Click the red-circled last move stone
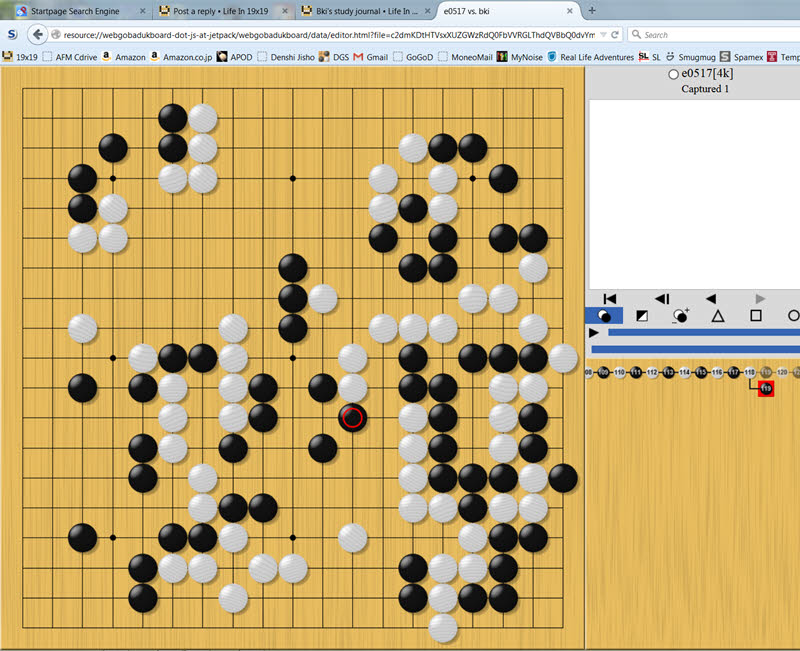The width and height of the screenshot is (800, 651). coord(352,418)
